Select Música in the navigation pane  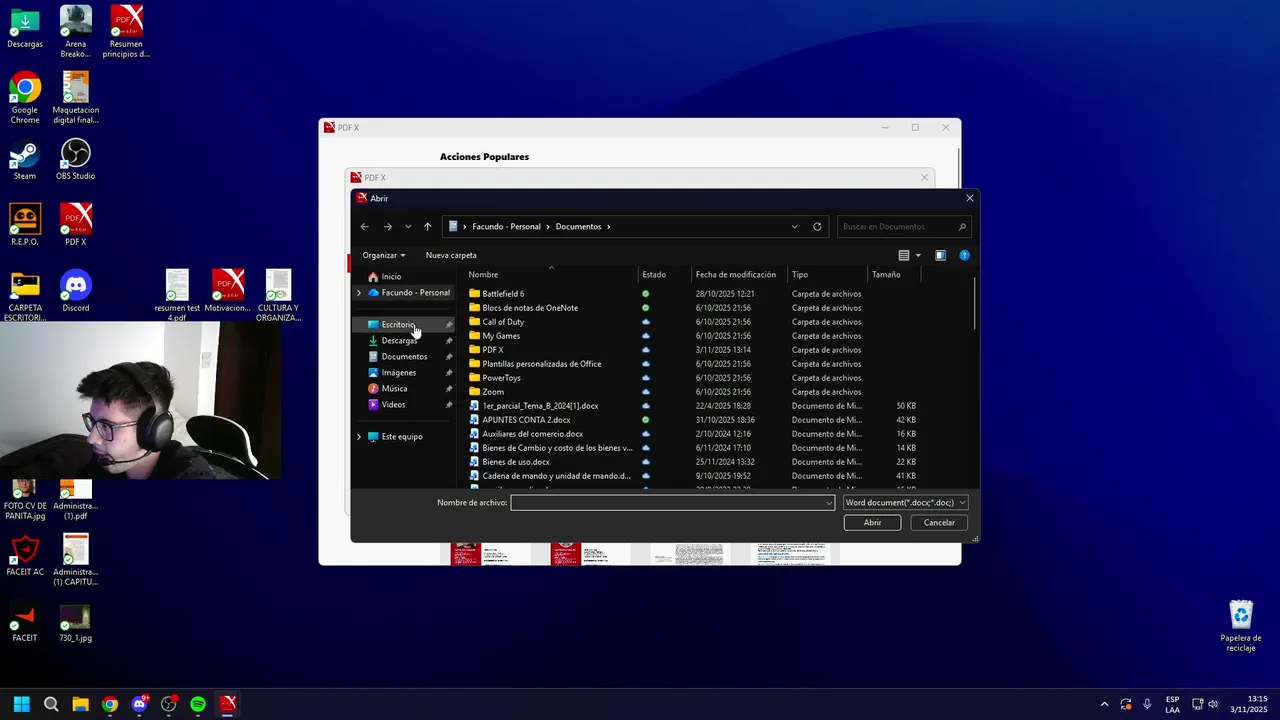[394, 389]
